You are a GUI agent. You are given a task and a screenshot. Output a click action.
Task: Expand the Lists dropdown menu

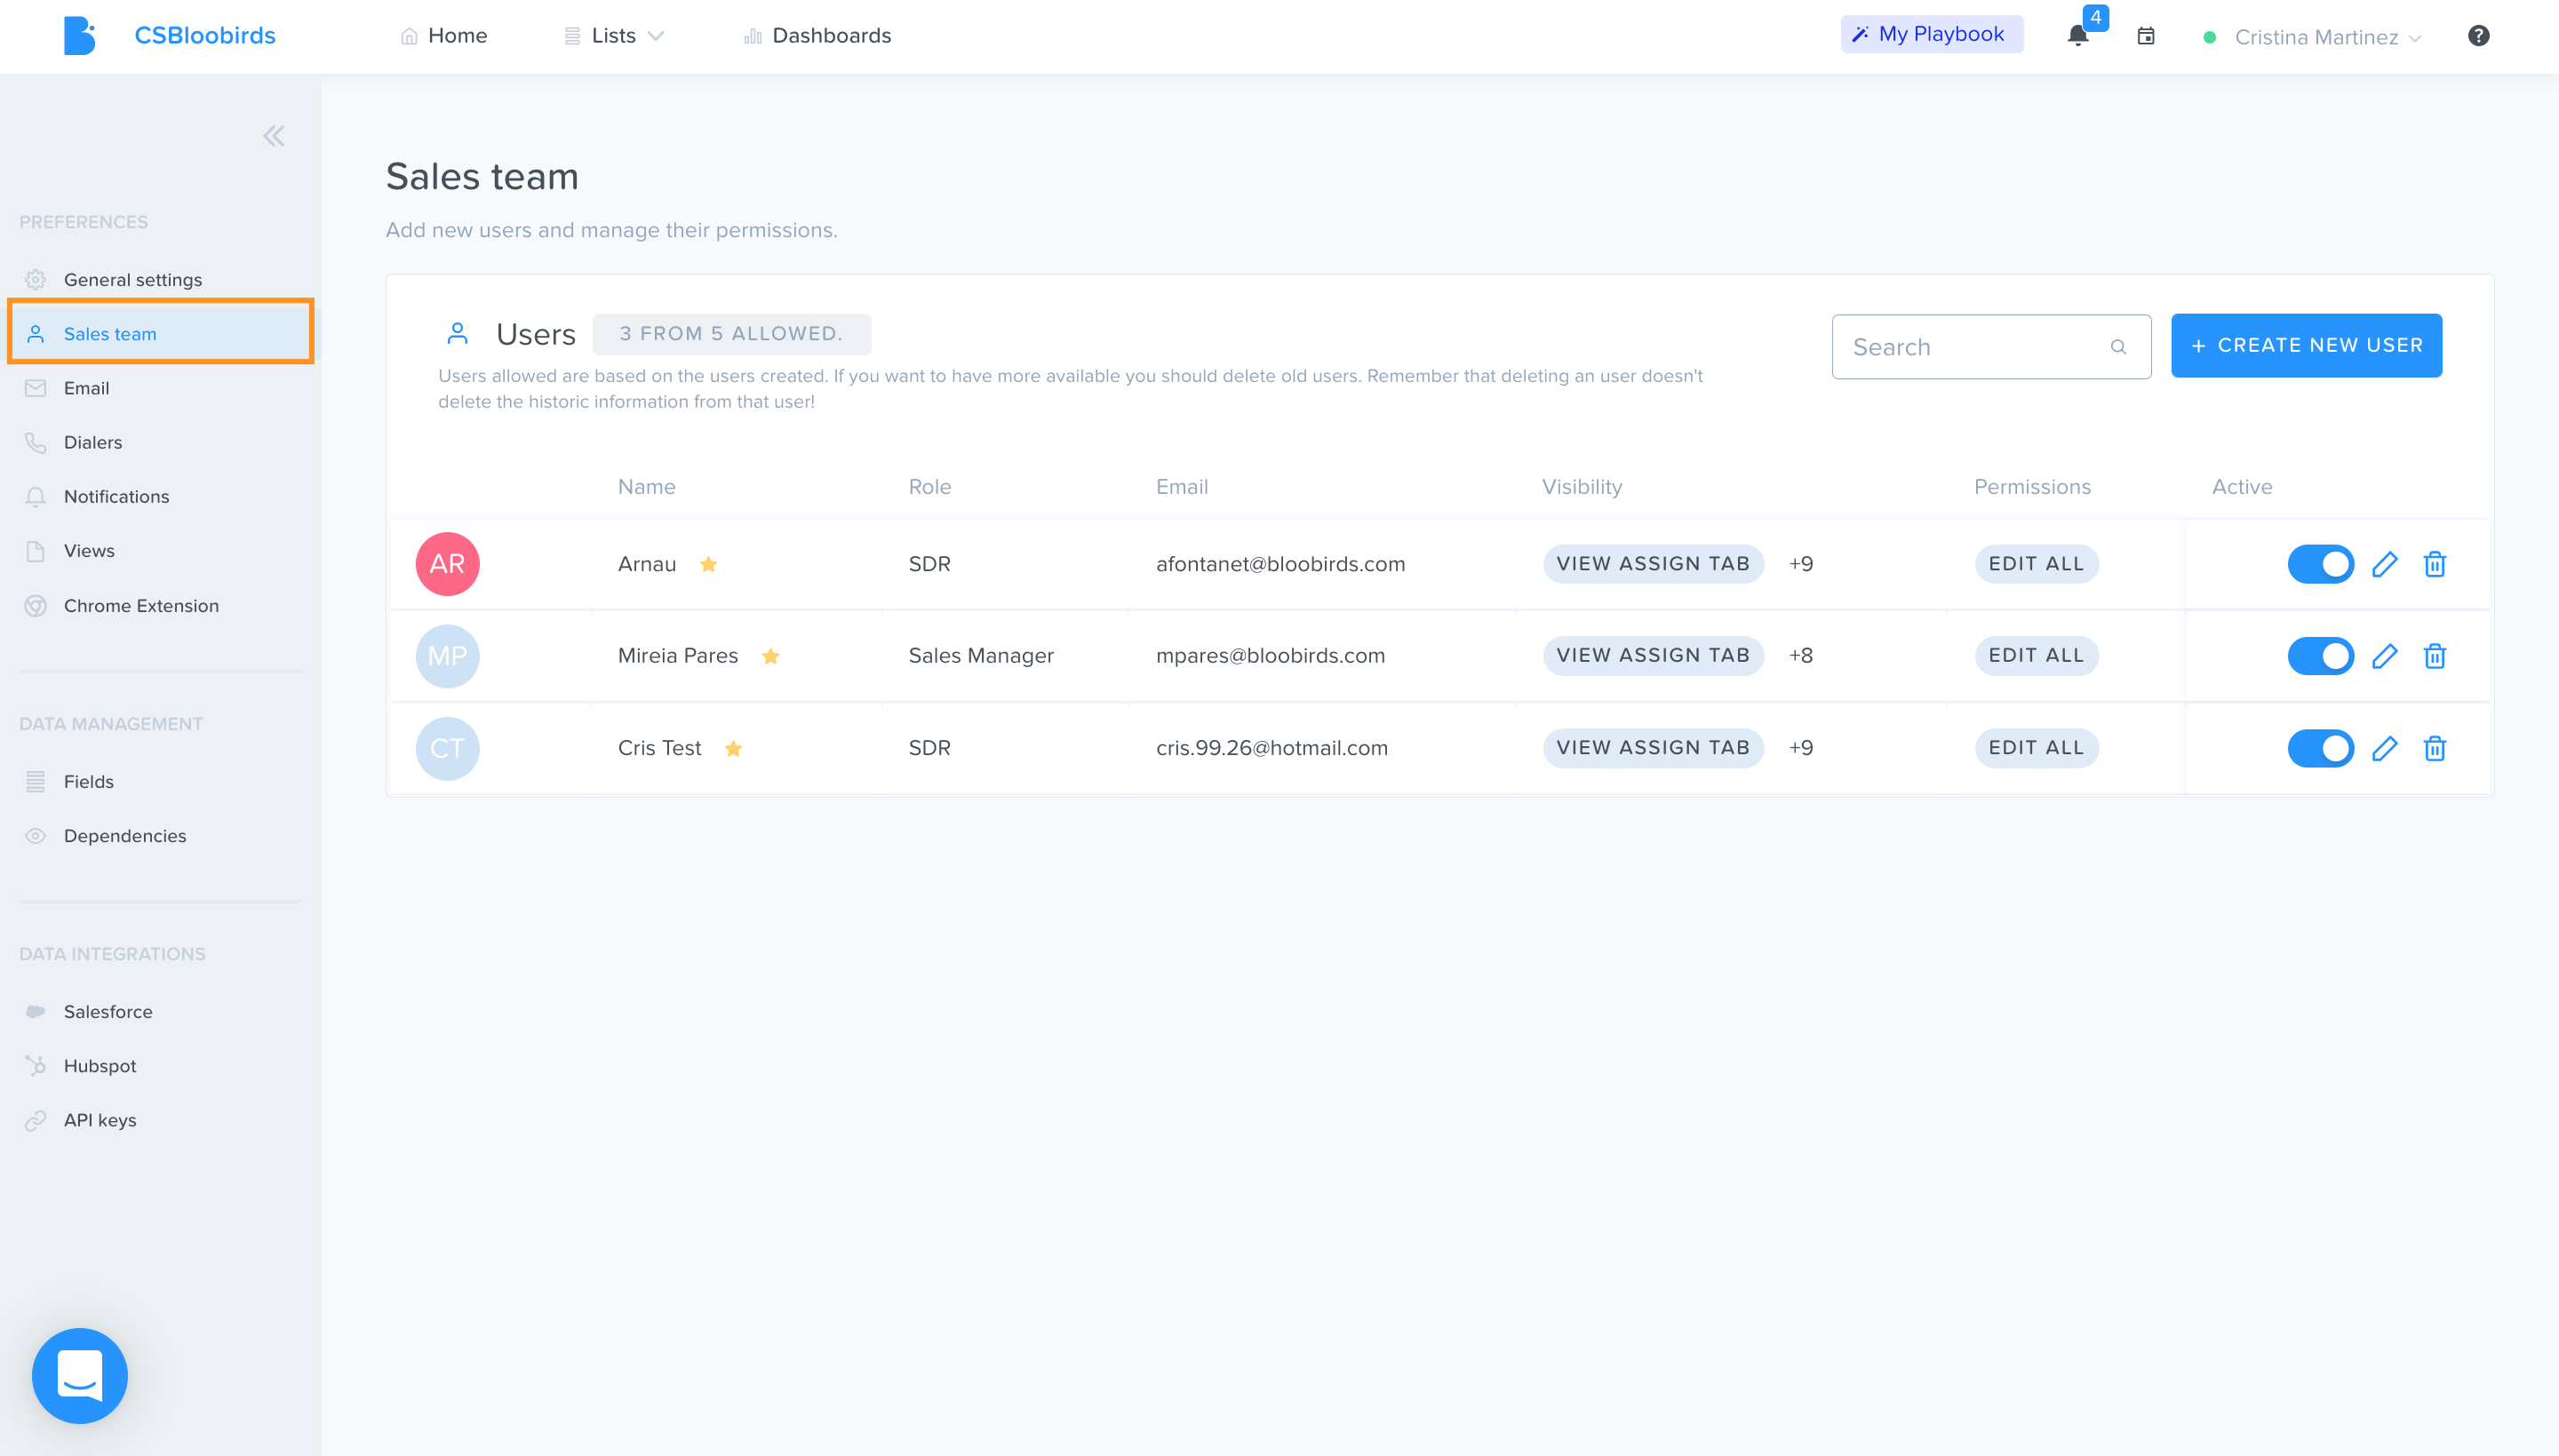click(x=614, y=36)
